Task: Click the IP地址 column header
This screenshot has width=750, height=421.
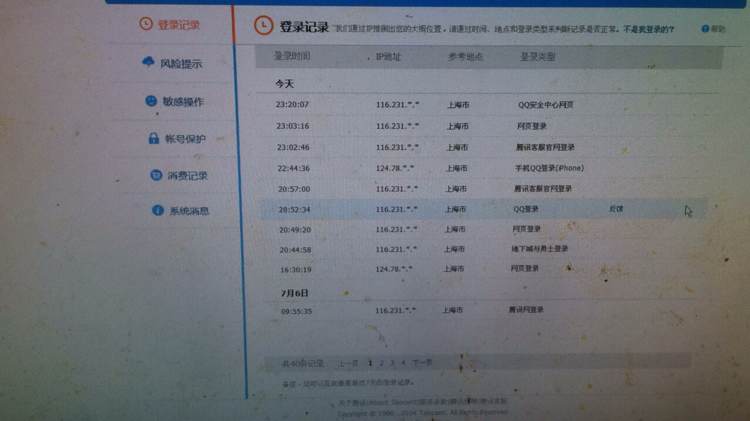Action: pos(388,56)
